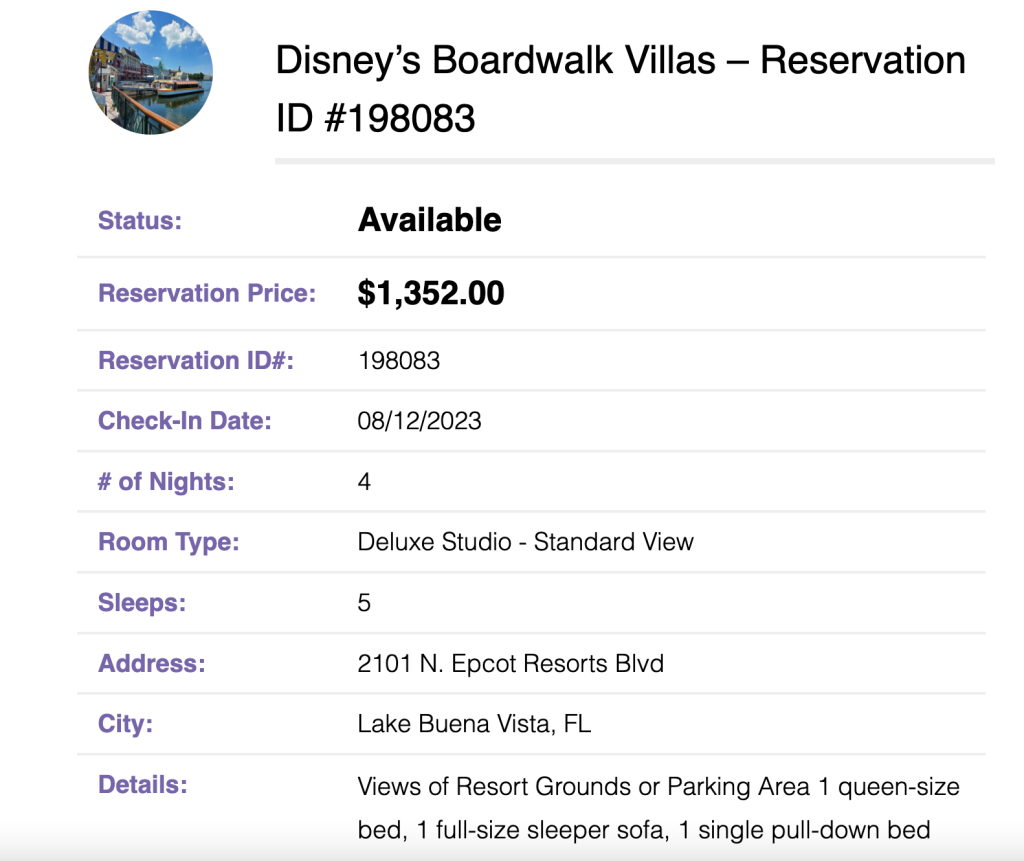Viewport: 1024px width, 861px height.
Task: Click the Check-In Date label
Action: click(185, 421)
